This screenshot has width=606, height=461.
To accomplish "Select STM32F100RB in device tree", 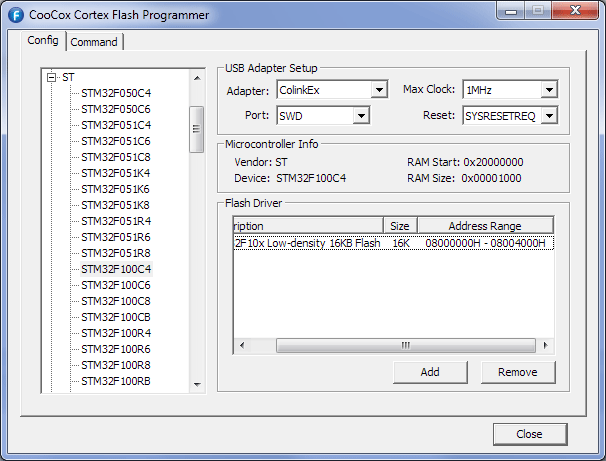I will [x=116, y=381].
